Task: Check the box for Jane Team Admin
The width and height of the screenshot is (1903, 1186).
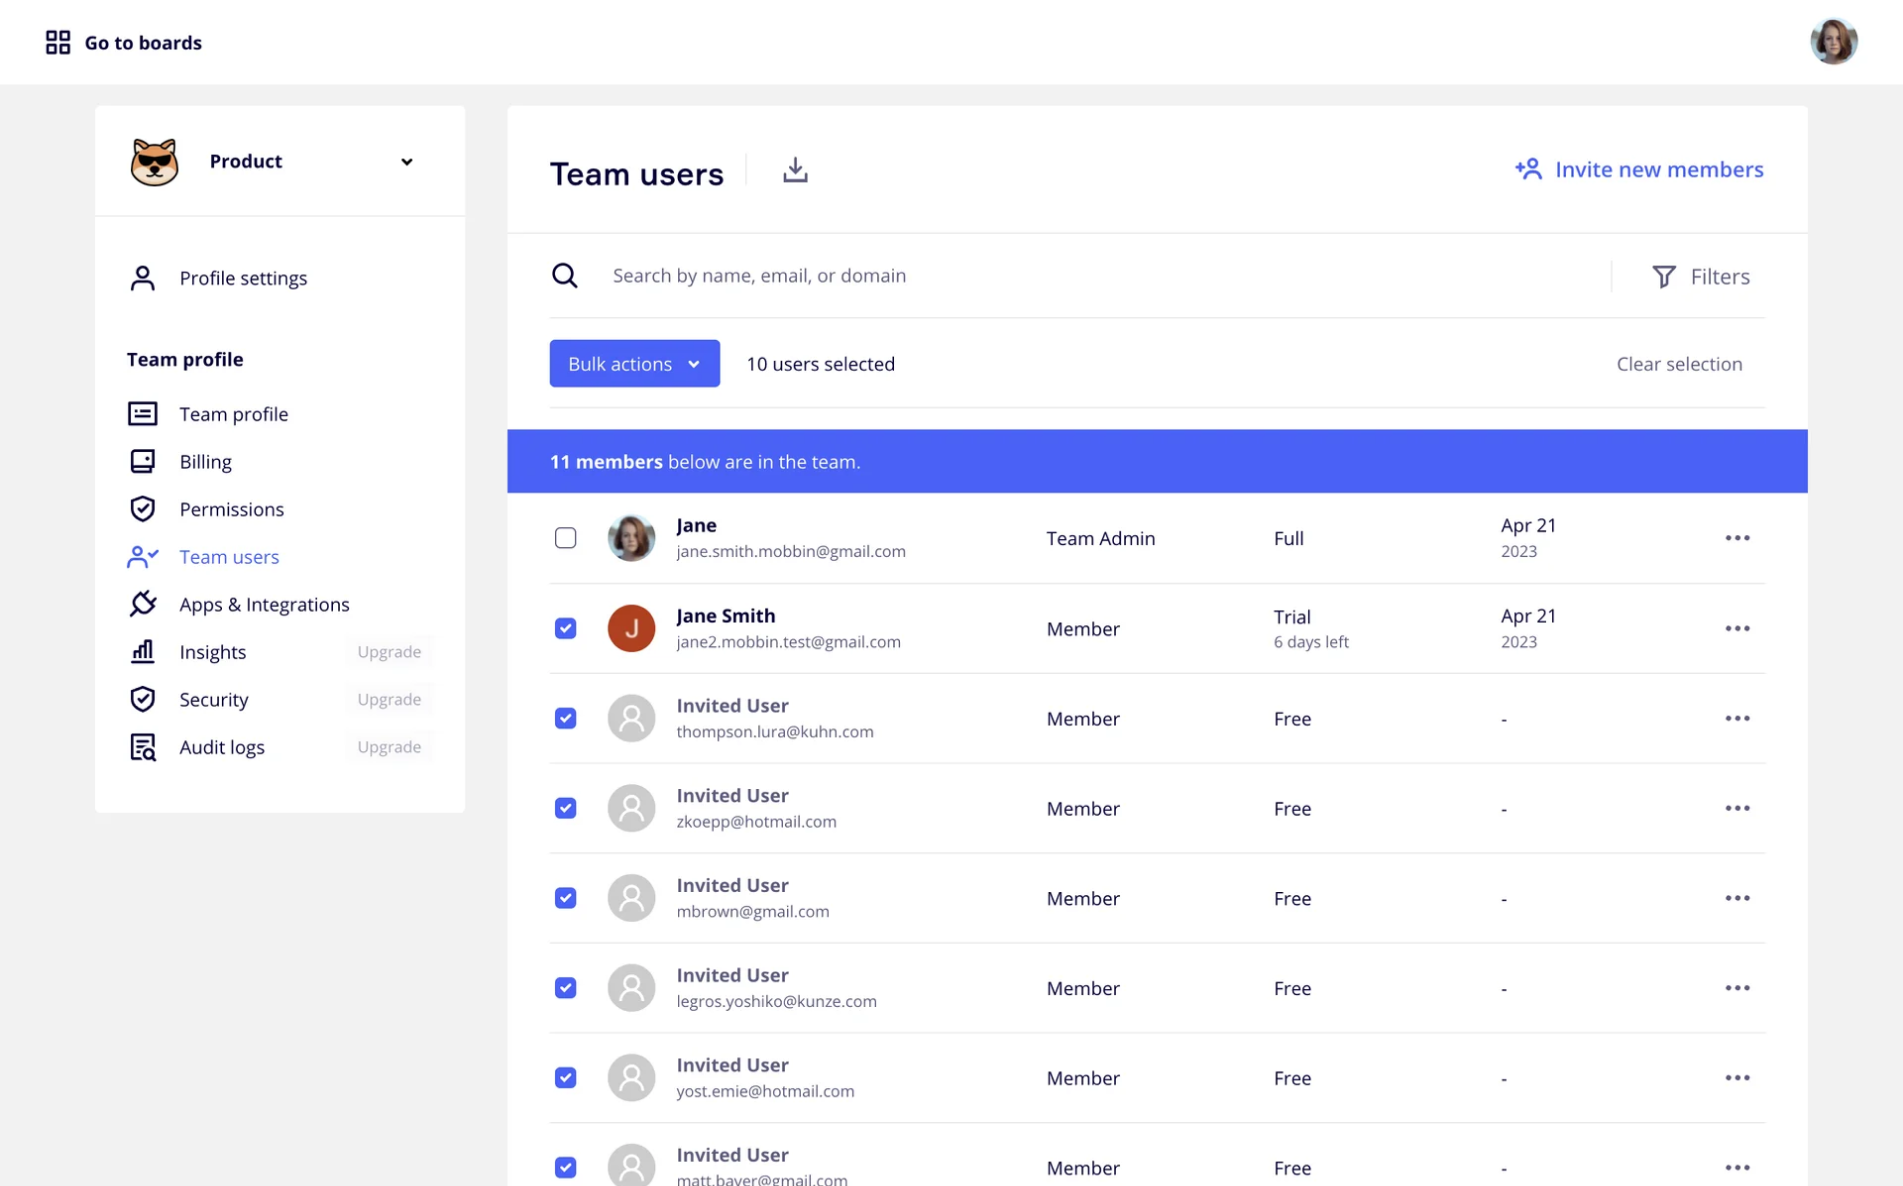Action: point(565,538)
